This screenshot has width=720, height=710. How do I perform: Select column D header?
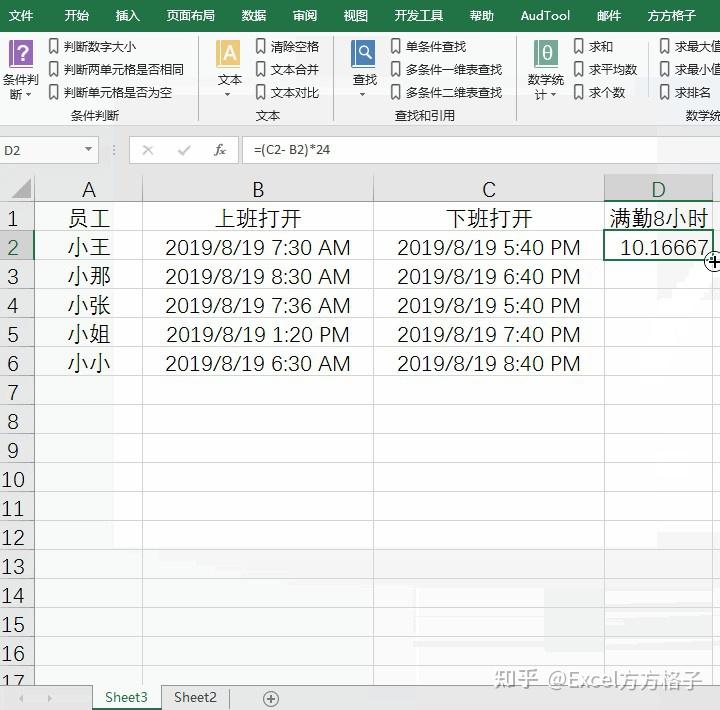658,189
